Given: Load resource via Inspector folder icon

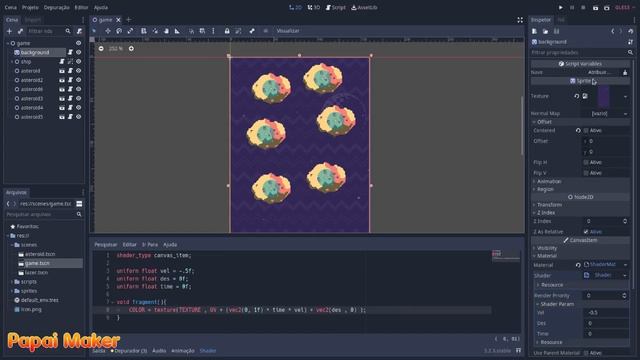Looking at the screenshot, I should (x=545, y=31).
